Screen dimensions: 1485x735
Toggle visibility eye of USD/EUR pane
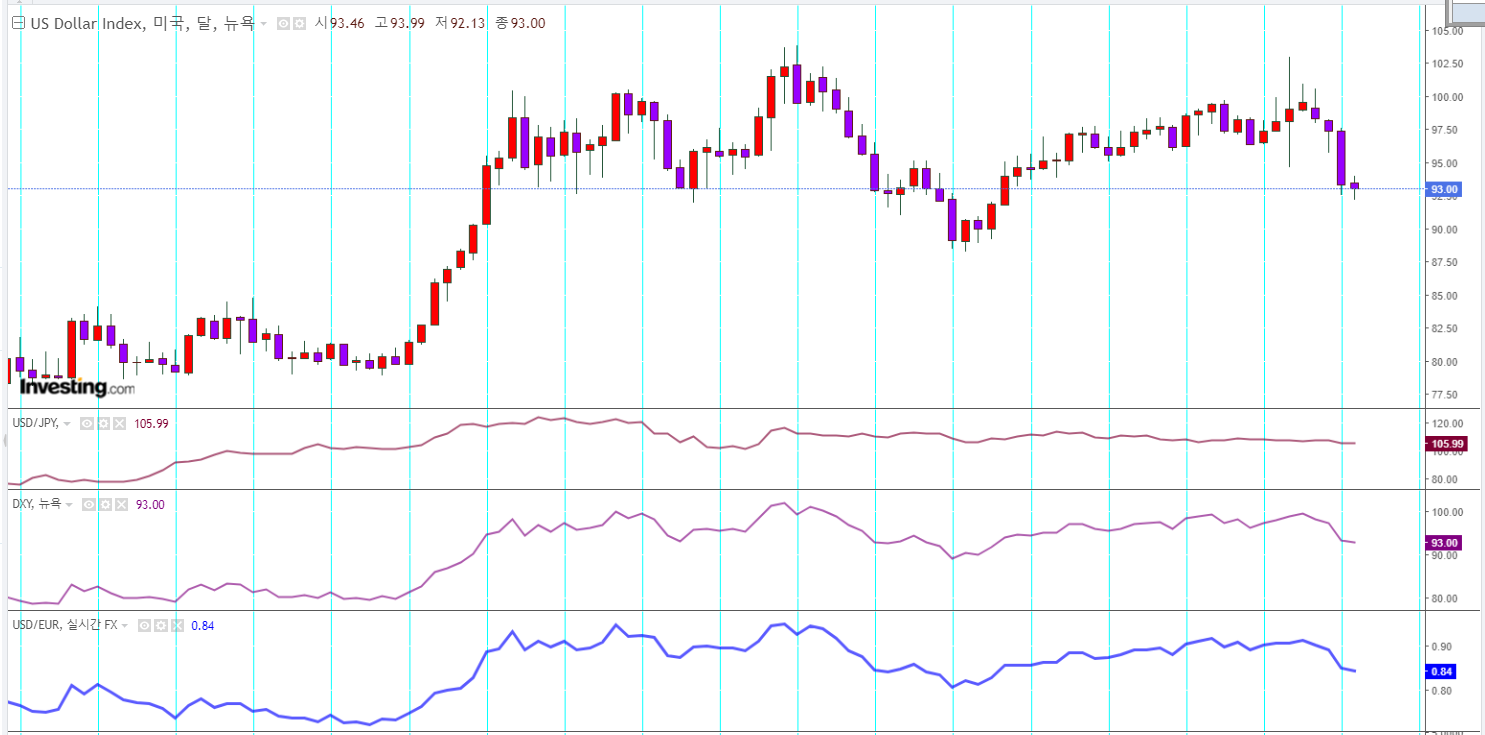click(144, 625)
